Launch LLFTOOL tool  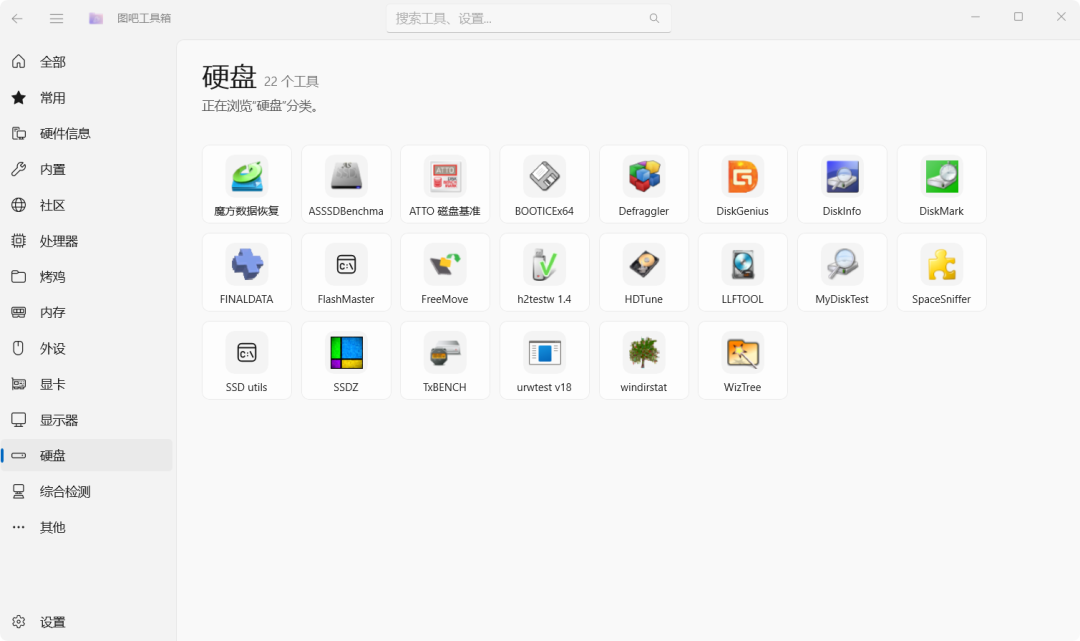coord(742,272)
